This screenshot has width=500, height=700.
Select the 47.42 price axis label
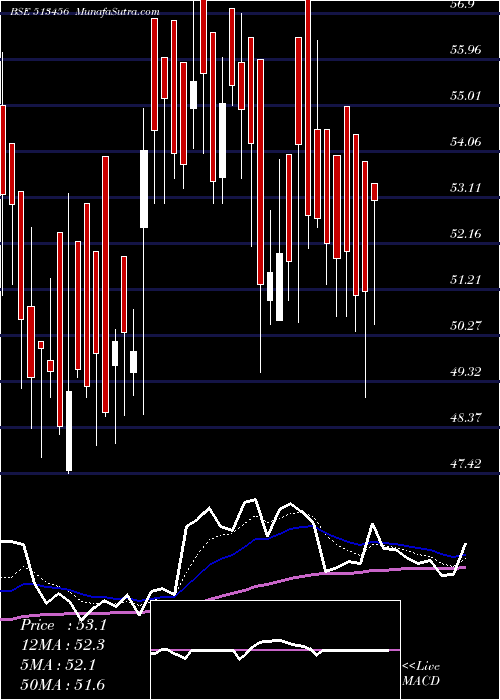466,464
